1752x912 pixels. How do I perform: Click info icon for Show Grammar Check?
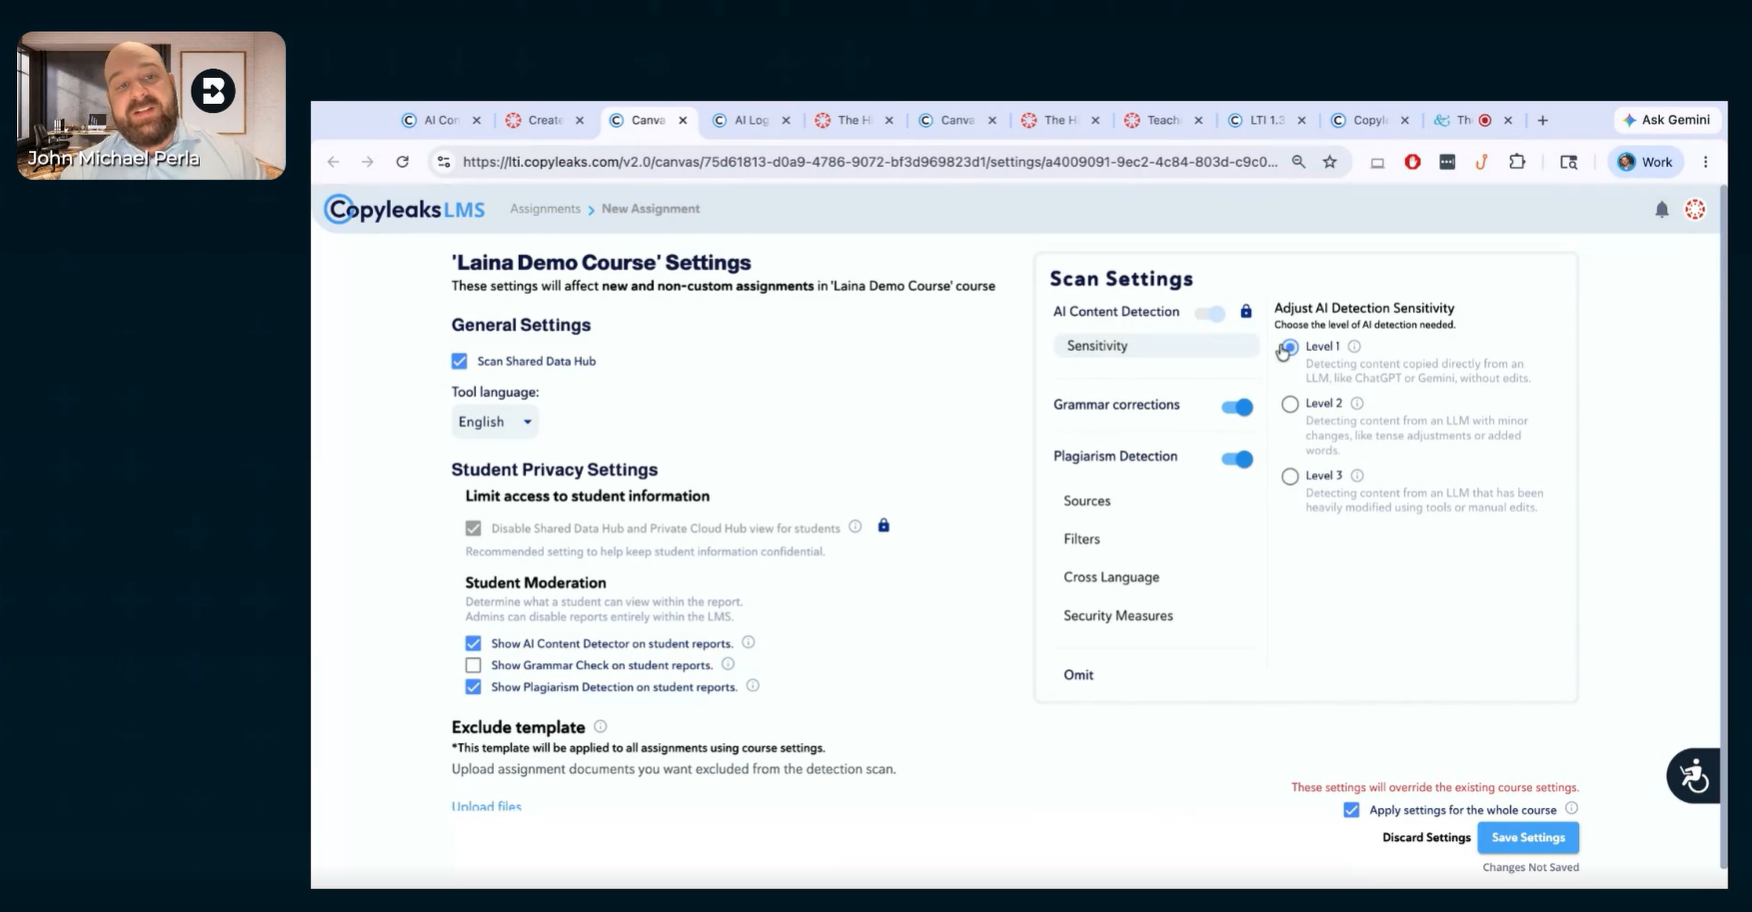(x=728, y=664)
